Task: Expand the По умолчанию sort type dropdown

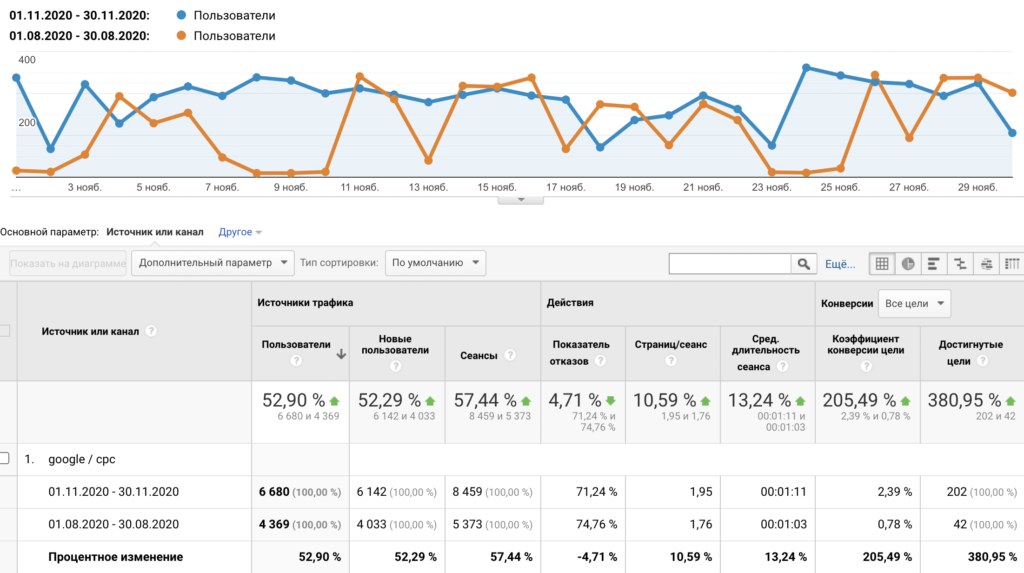Action: click(435, 263)
